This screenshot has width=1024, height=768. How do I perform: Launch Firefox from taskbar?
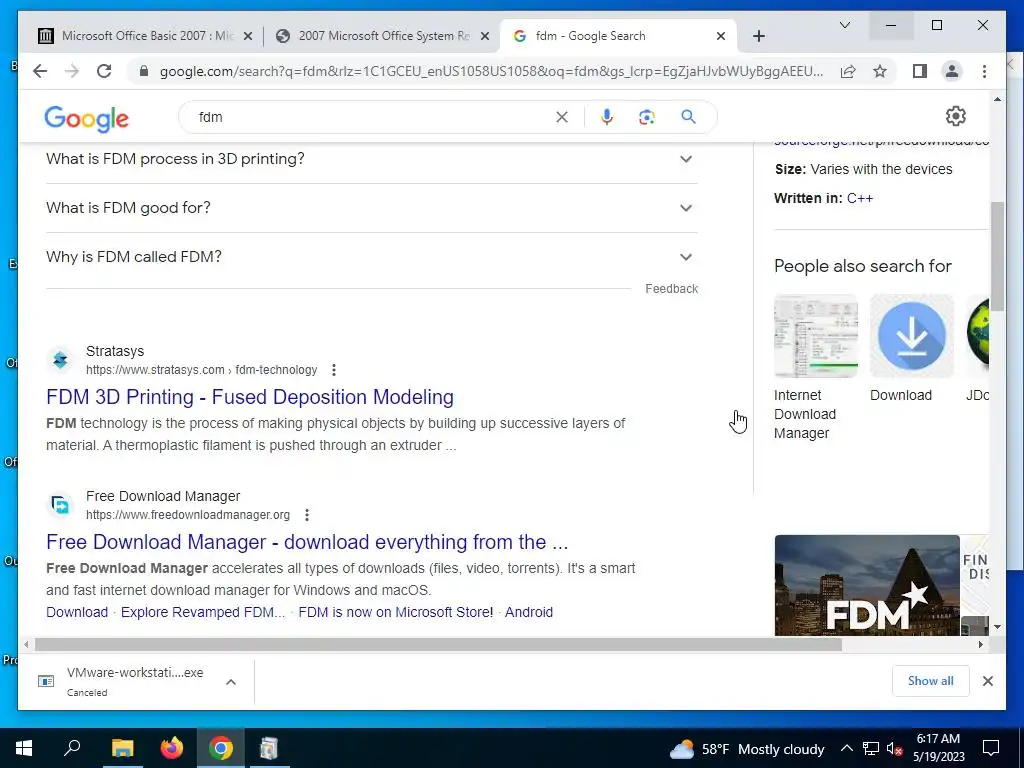tap(172, 748)
